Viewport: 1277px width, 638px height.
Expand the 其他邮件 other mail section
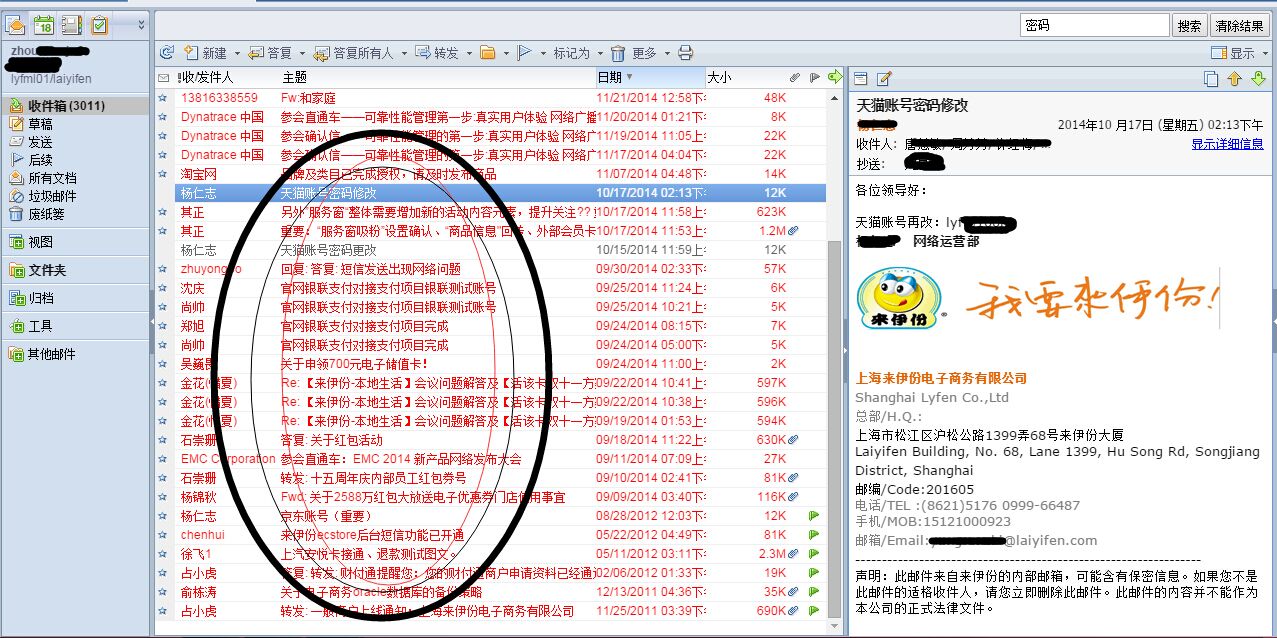(76, 354)
